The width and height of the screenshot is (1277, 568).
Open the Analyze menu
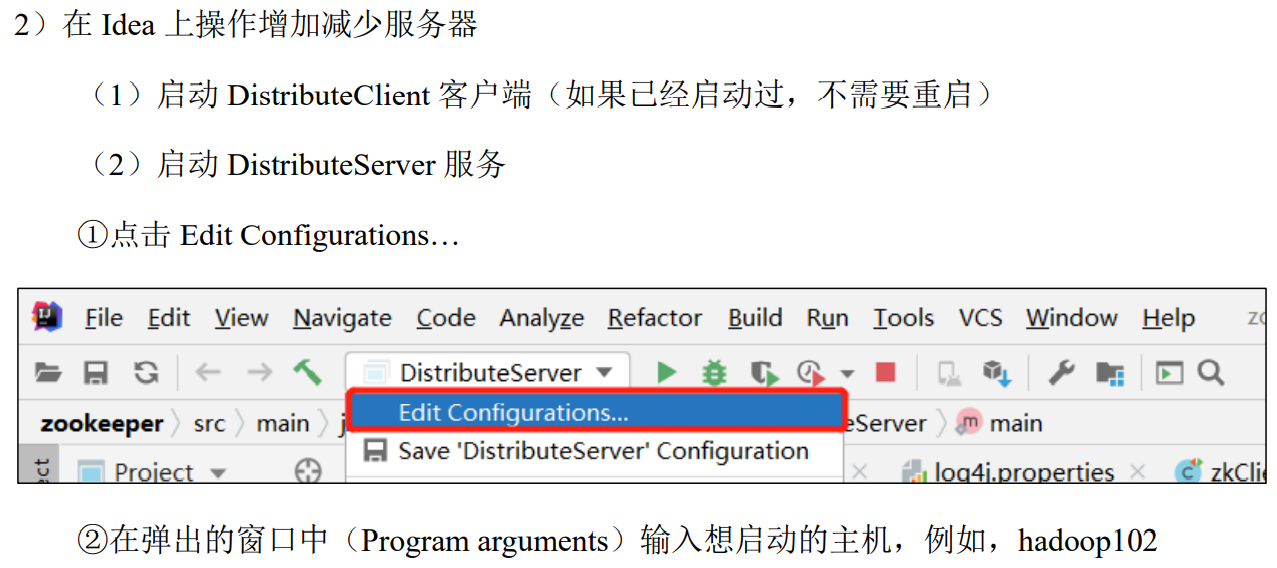[542, 318]
